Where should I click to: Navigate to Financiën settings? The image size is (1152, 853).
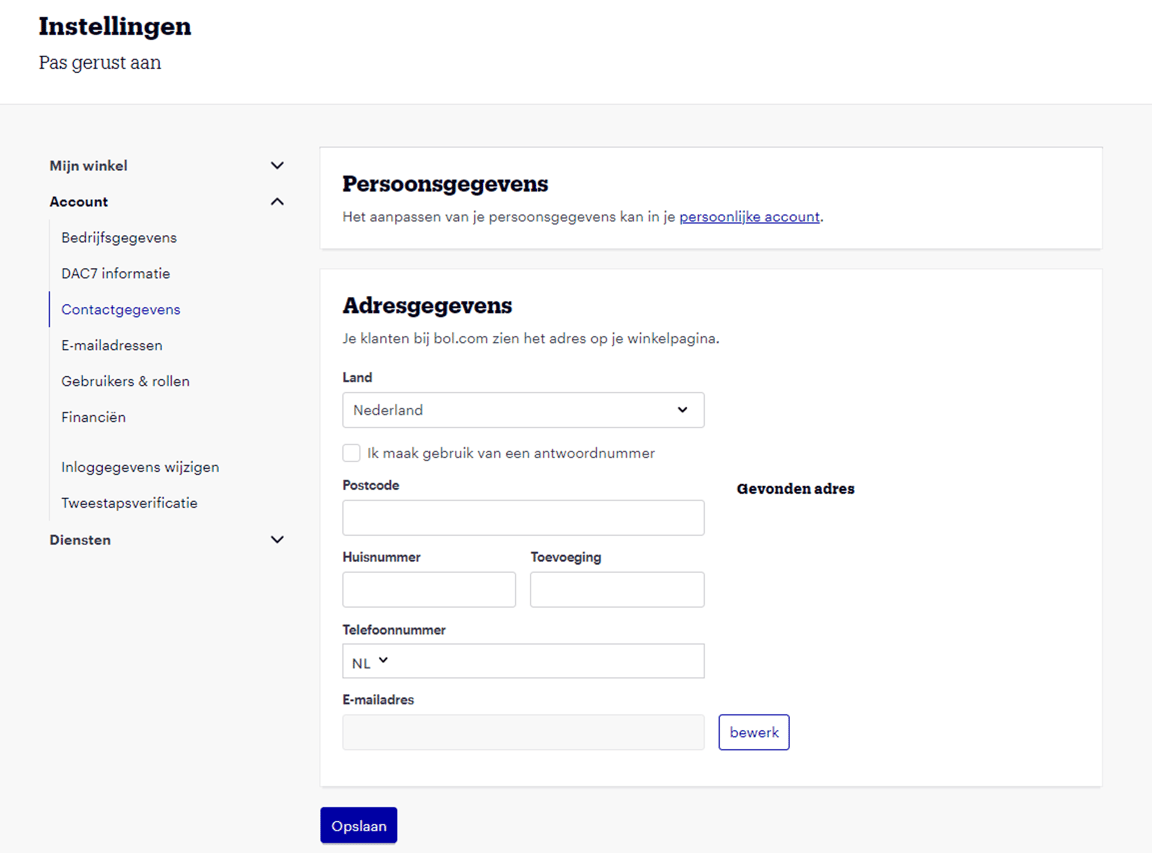(x=93, y=417)
